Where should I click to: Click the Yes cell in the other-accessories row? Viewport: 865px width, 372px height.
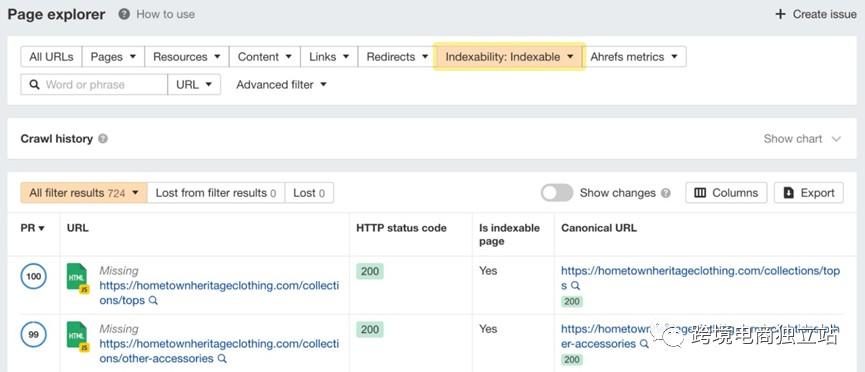[x=488, y=329]
